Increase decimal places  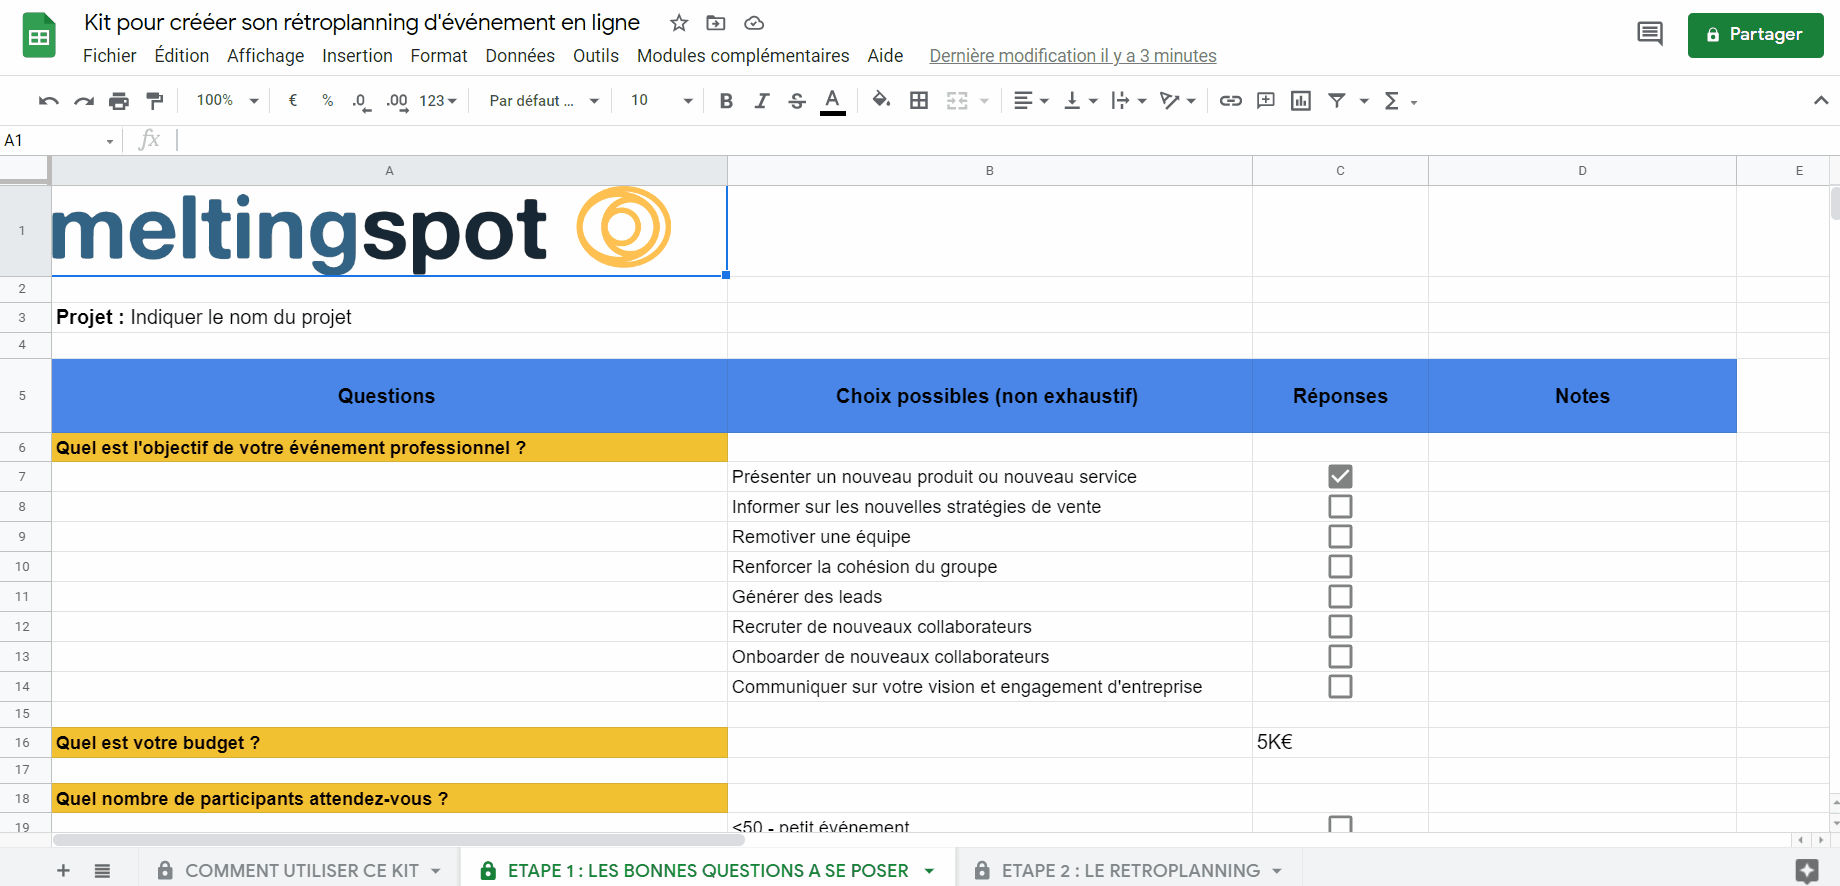pos(397,101)
